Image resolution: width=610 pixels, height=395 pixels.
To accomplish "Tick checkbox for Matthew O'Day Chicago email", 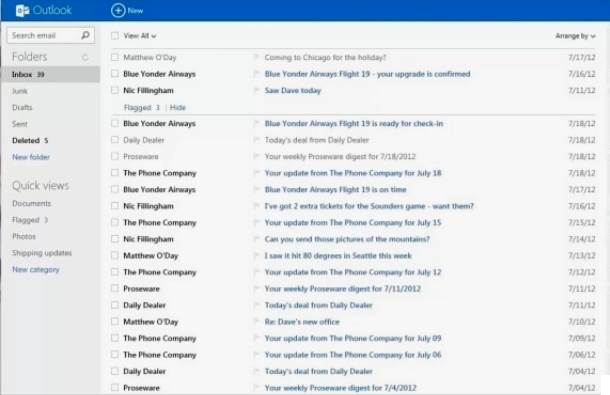I will pyautogui.click(x=115, y=57).
